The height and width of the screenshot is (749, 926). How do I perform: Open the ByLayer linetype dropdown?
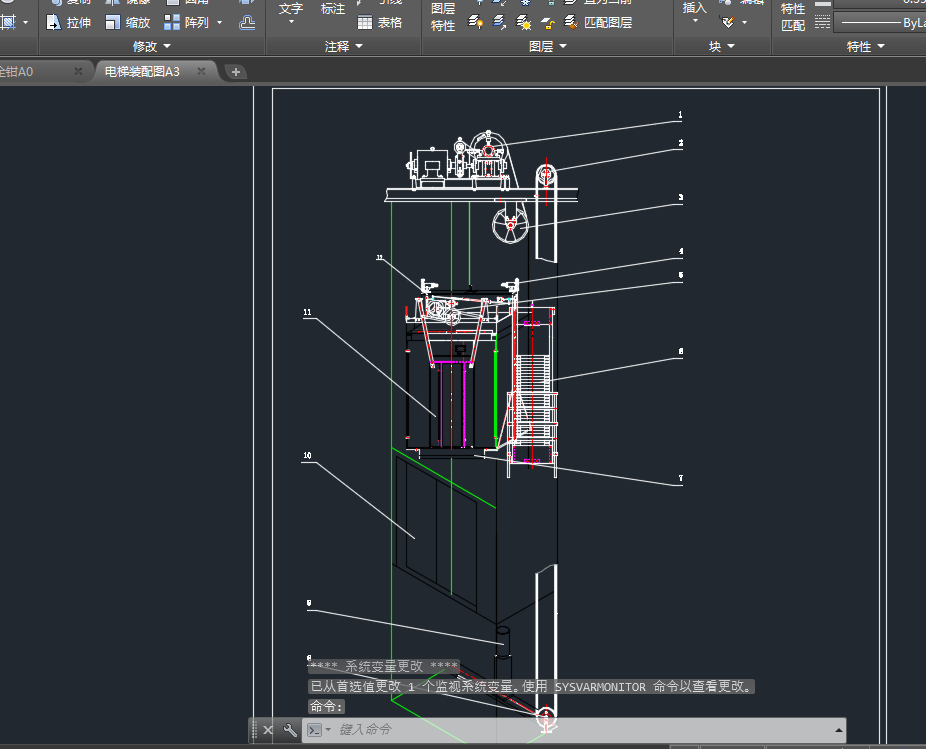(x=880, y=23)
